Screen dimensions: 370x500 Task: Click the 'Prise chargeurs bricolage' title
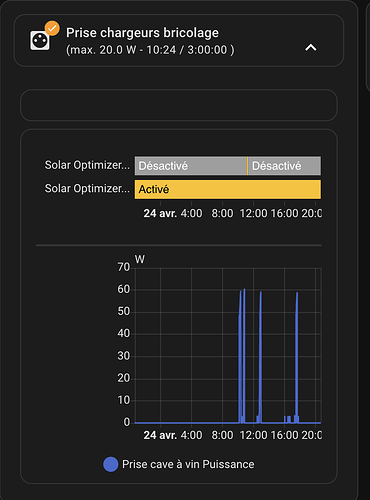pos(142,33)
